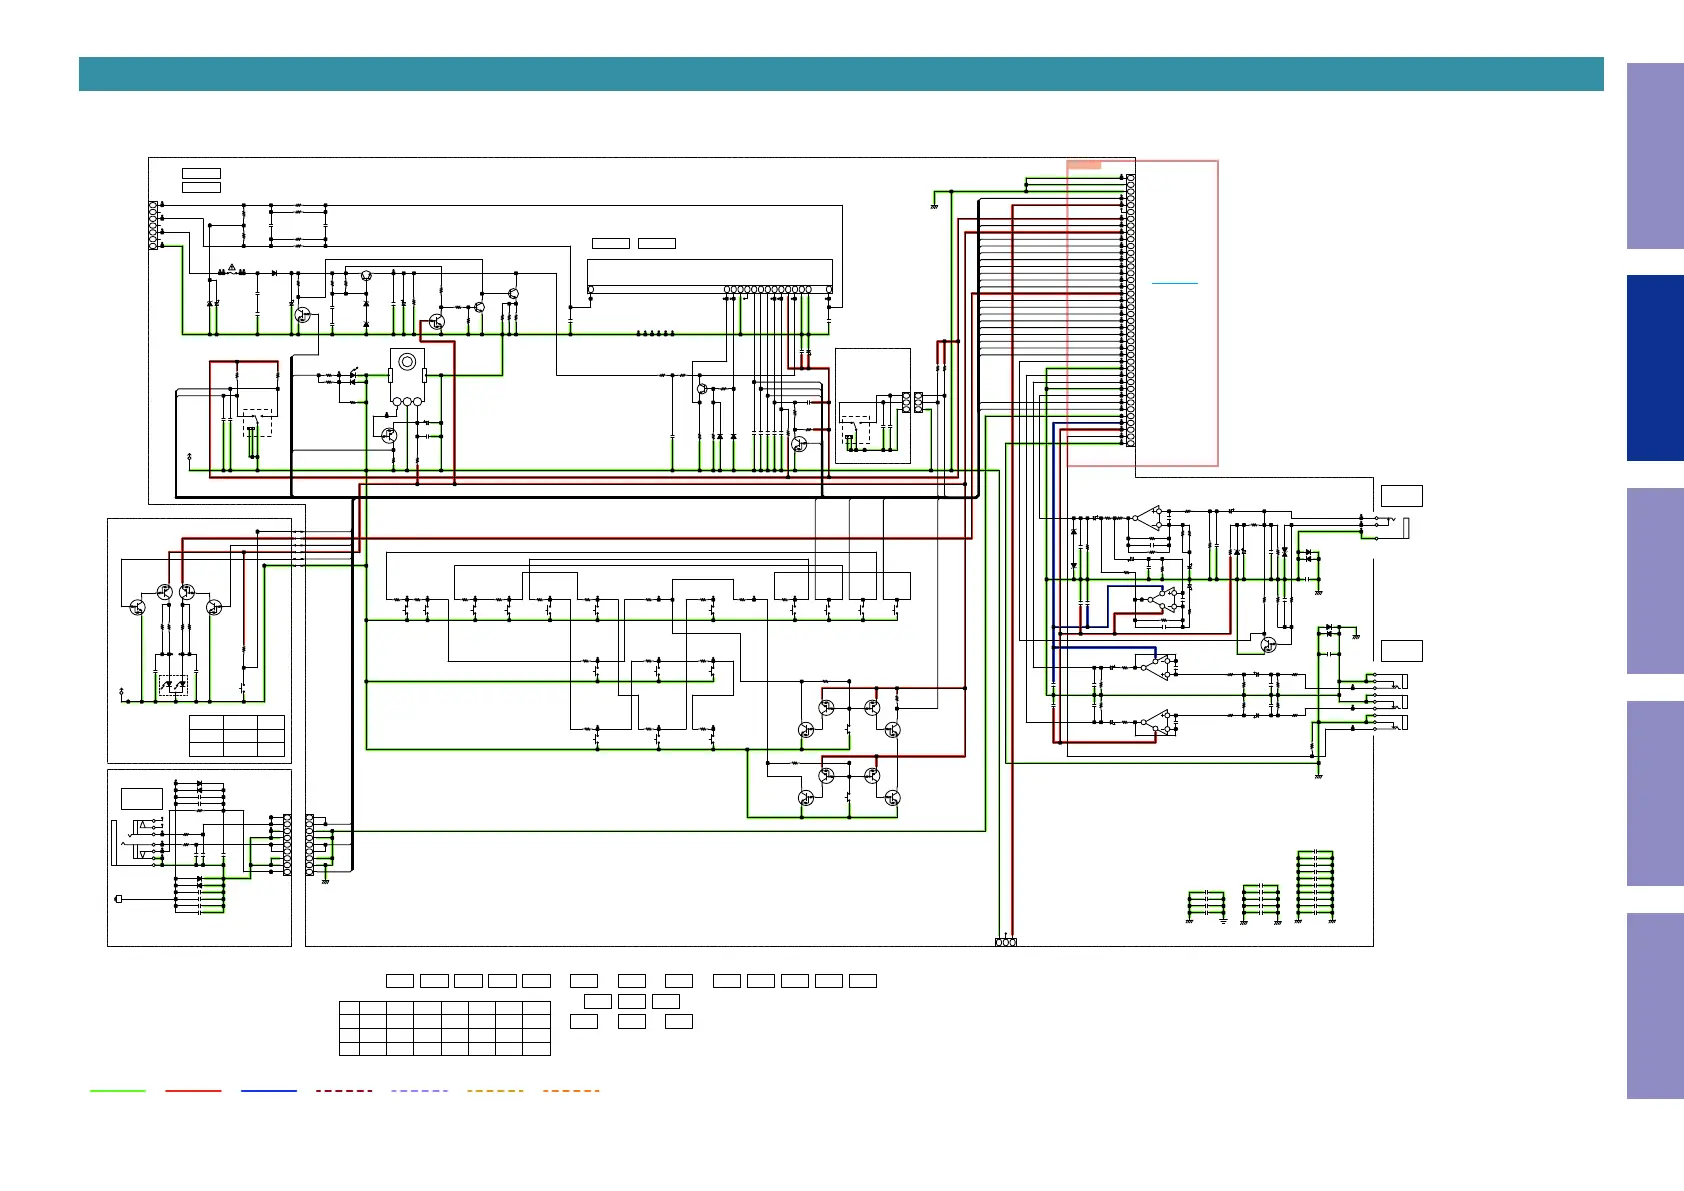Click the gold dashed line legend sample

point(495,1091)
